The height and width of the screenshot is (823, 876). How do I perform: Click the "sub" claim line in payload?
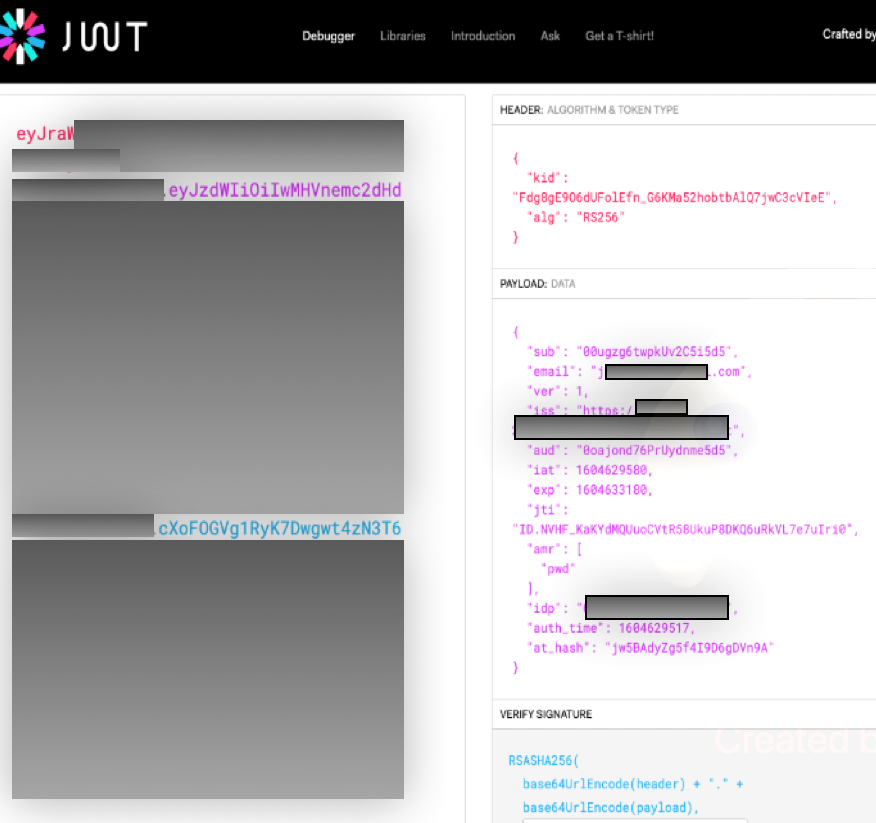point(630,352)
